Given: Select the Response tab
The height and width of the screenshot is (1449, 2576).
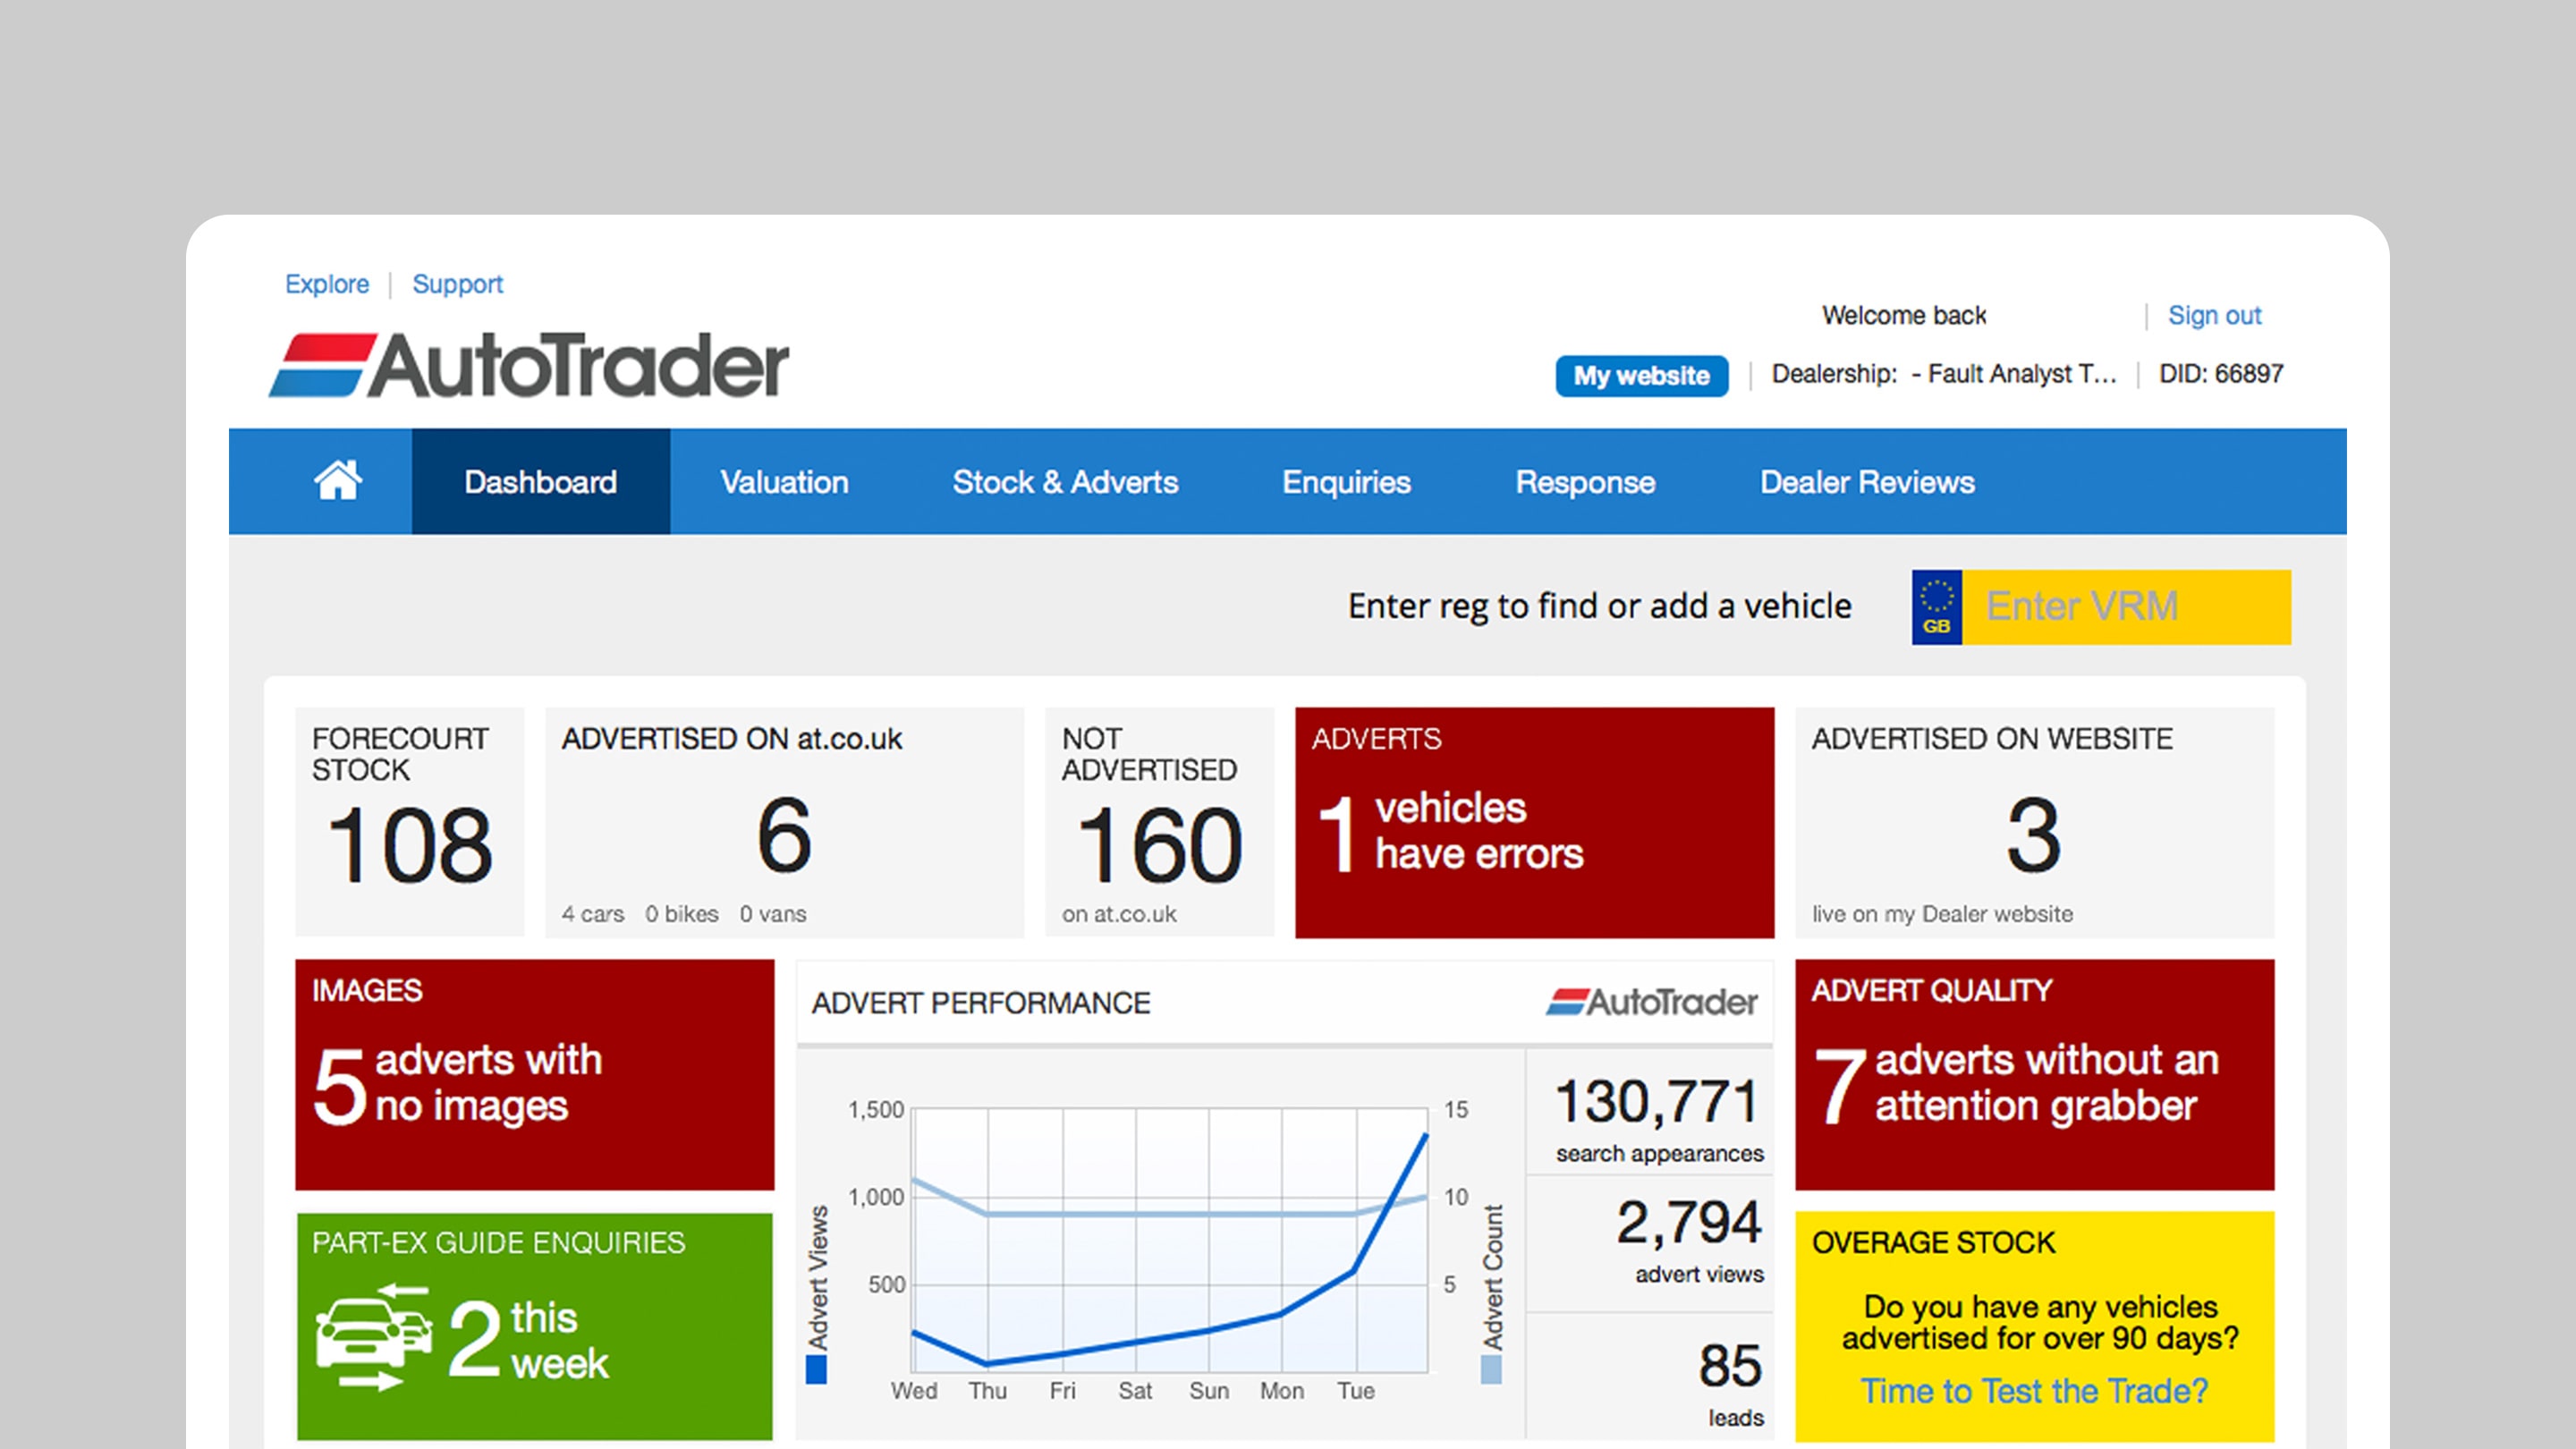Looking at the screenshot, I should 1585,481.
